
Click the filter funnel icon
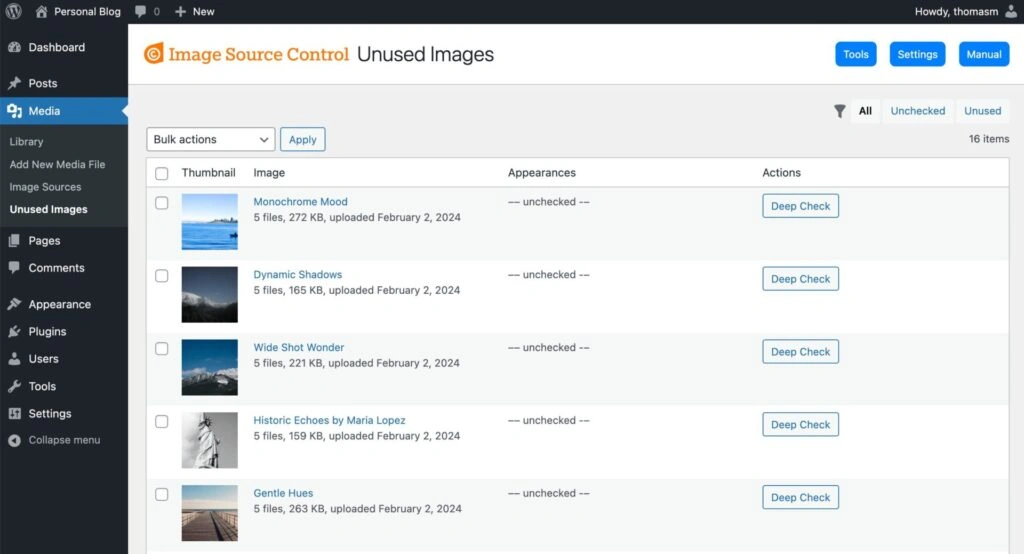(840, 111)
